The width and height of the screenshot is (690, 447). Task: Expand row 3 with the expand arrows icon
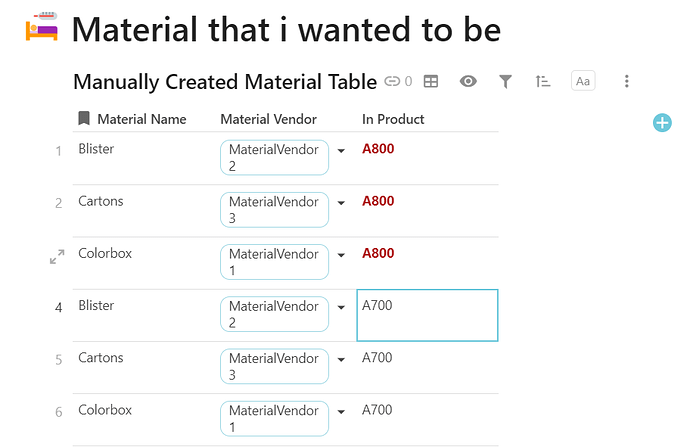(x=57, y=258)
